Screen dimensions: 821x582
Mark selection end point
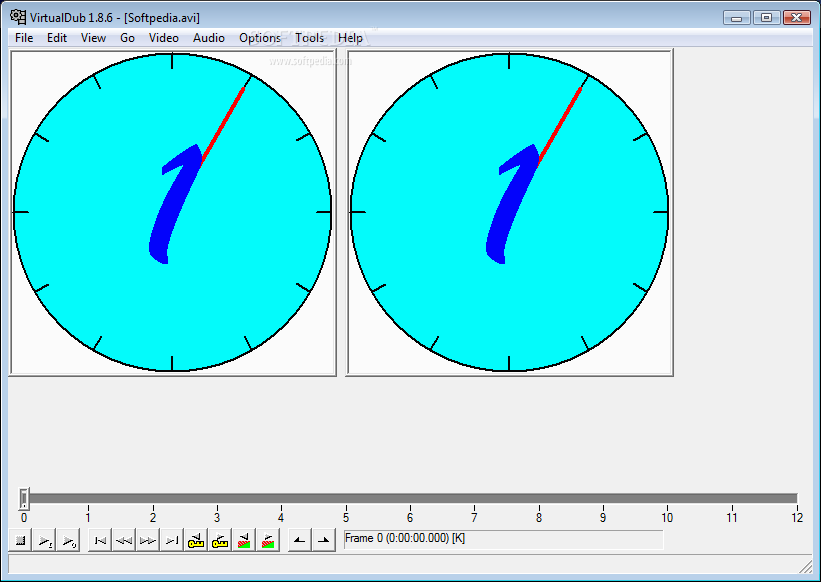[323, 541]
